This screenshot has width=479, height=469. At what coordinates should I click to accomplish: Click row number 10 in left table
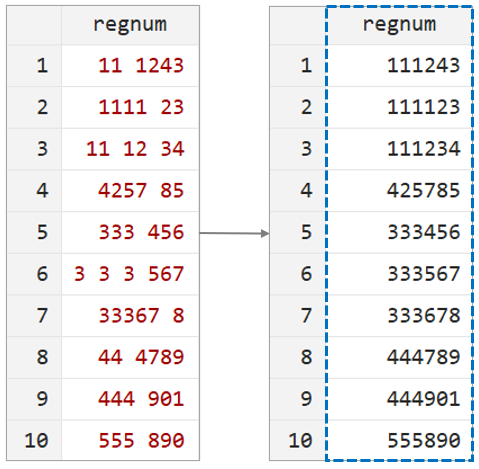click(34, 440)
